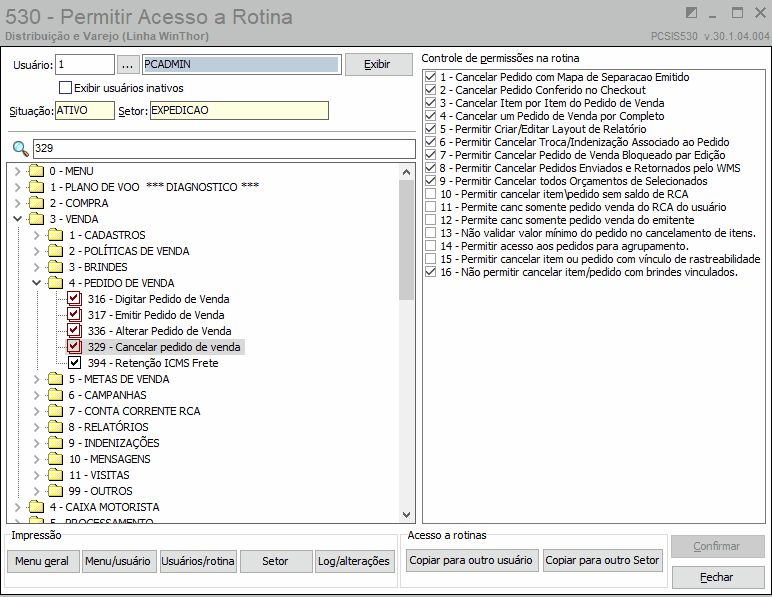Collapse the 3 - VENDA tree node
The width and height of the screenshot is (772, 597).
[x=18, y=219]
